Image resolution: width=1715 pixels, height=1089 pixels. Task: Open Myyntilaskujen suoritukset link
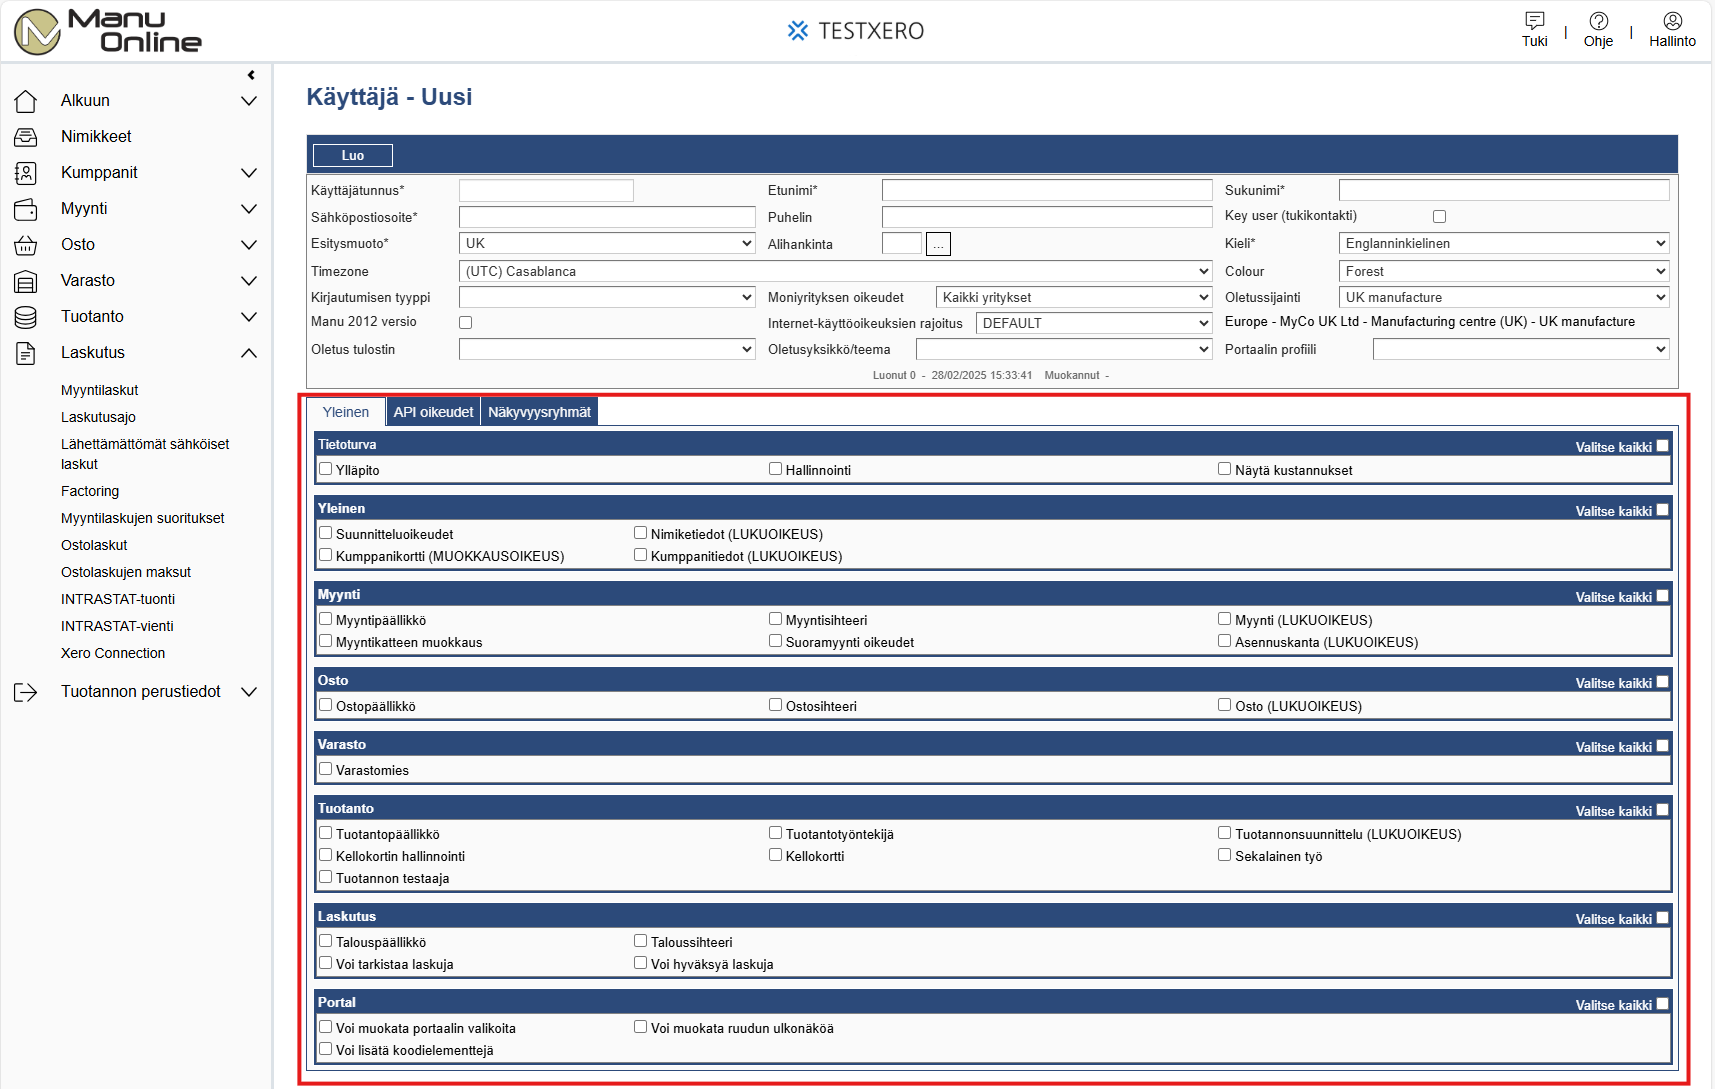tap(143, 518)
